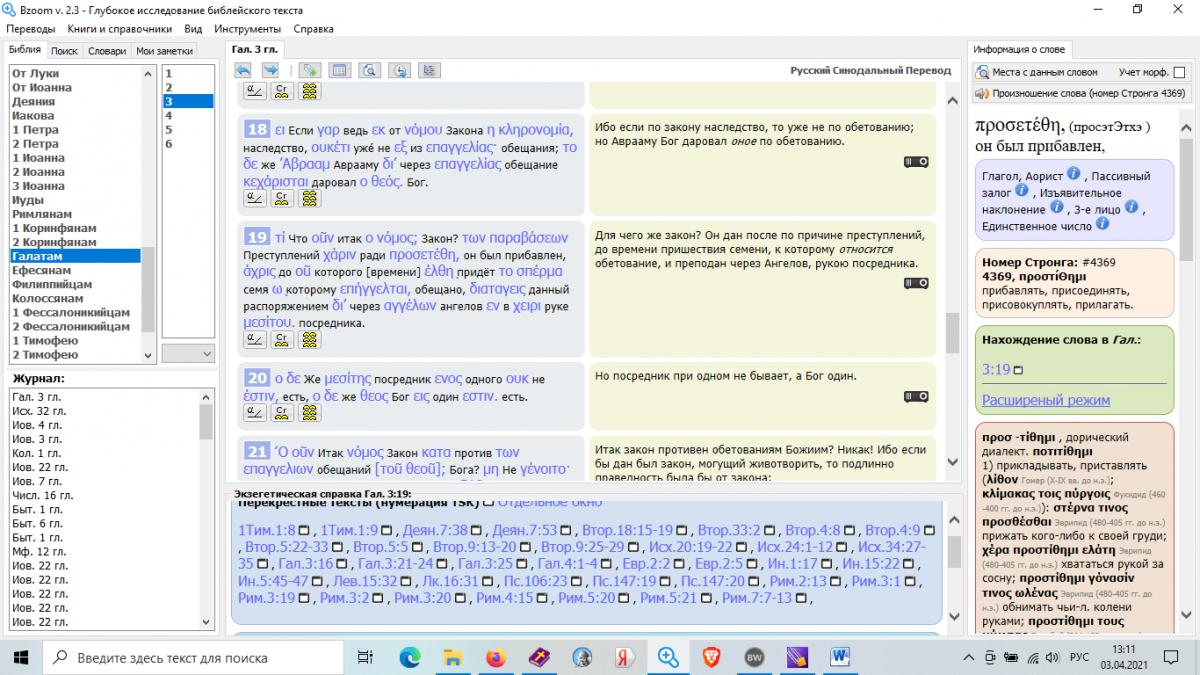1200x675 pixels.
Task: Click the Расширеный режим link
Action: click(1045, 400)
